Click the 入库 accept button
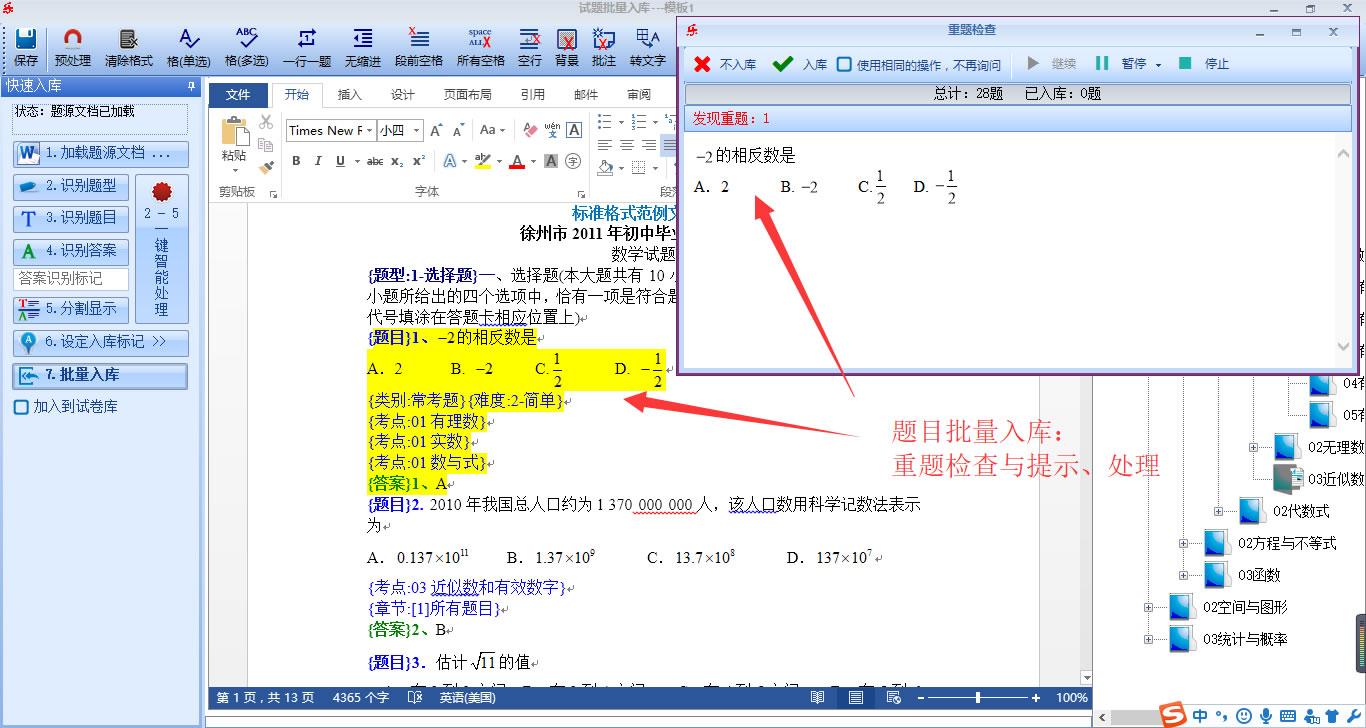The image size is (1366, 728). [800, 65]
